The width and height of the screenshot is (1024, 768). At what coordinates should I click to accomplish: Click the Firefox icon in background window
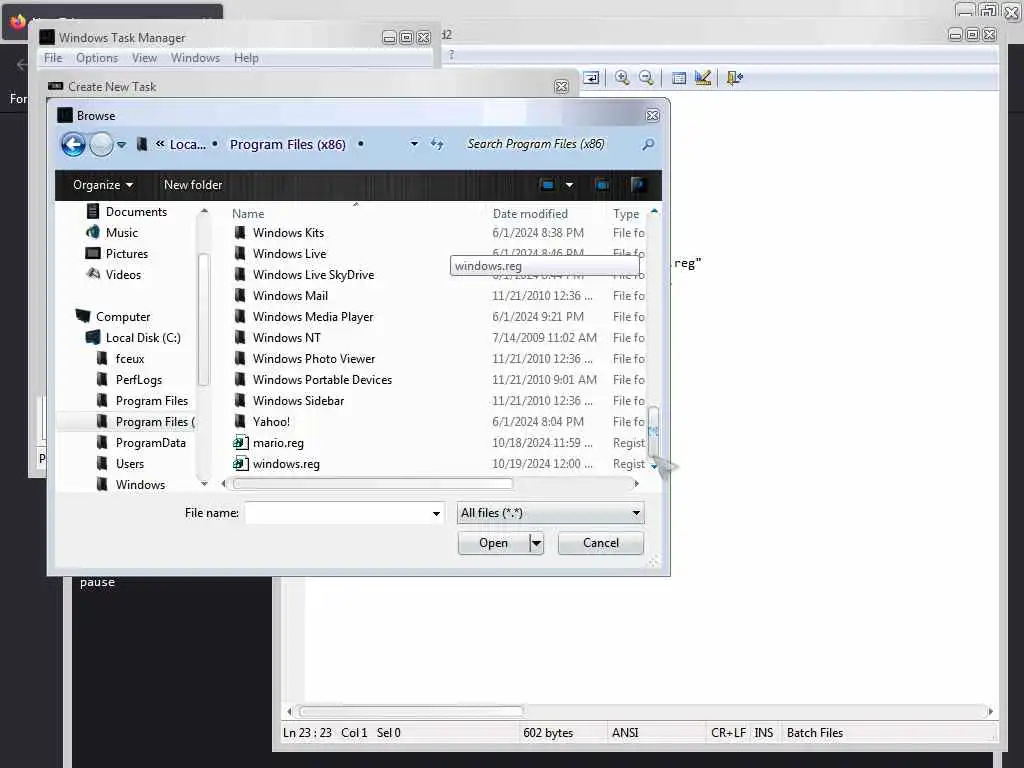pos(18,22)
